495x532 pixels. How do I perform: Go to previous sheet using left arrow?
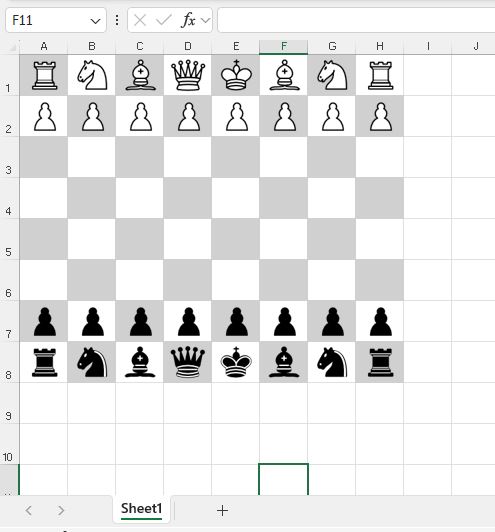(x=28, y=510)
